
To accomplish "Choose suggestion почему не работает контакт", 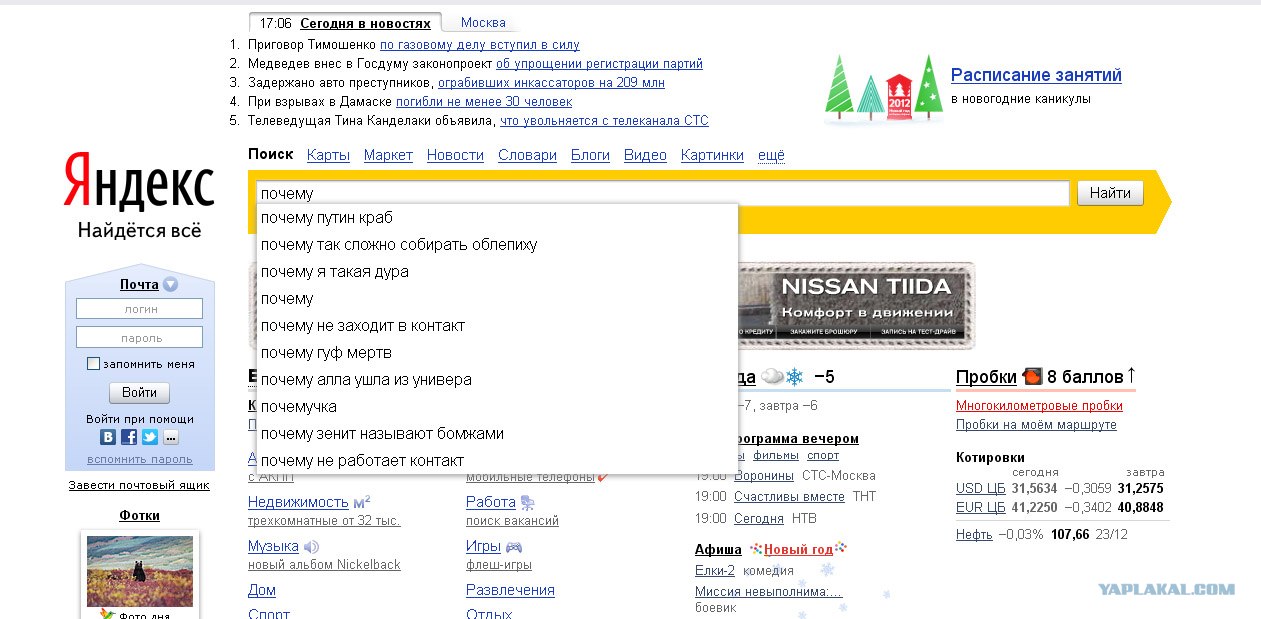I will 497,460.
